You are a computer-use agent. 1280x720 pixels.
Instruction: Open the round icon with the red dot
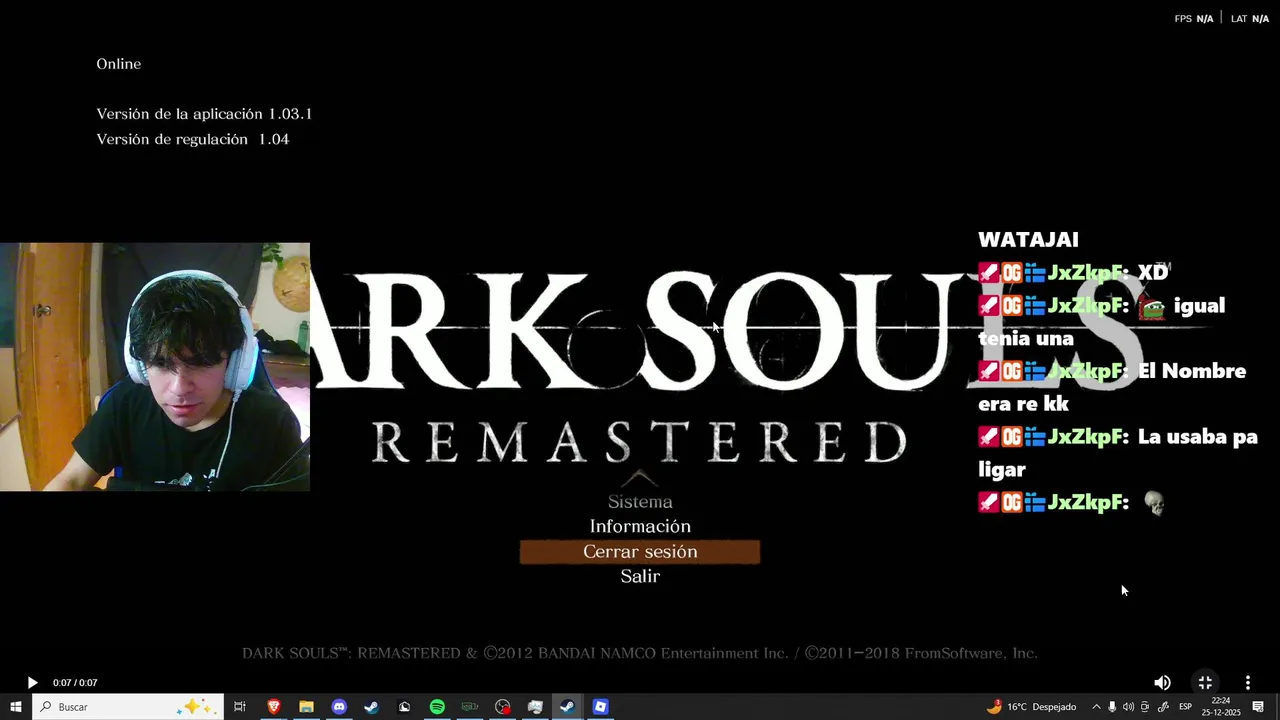click(x=502, y=707)
